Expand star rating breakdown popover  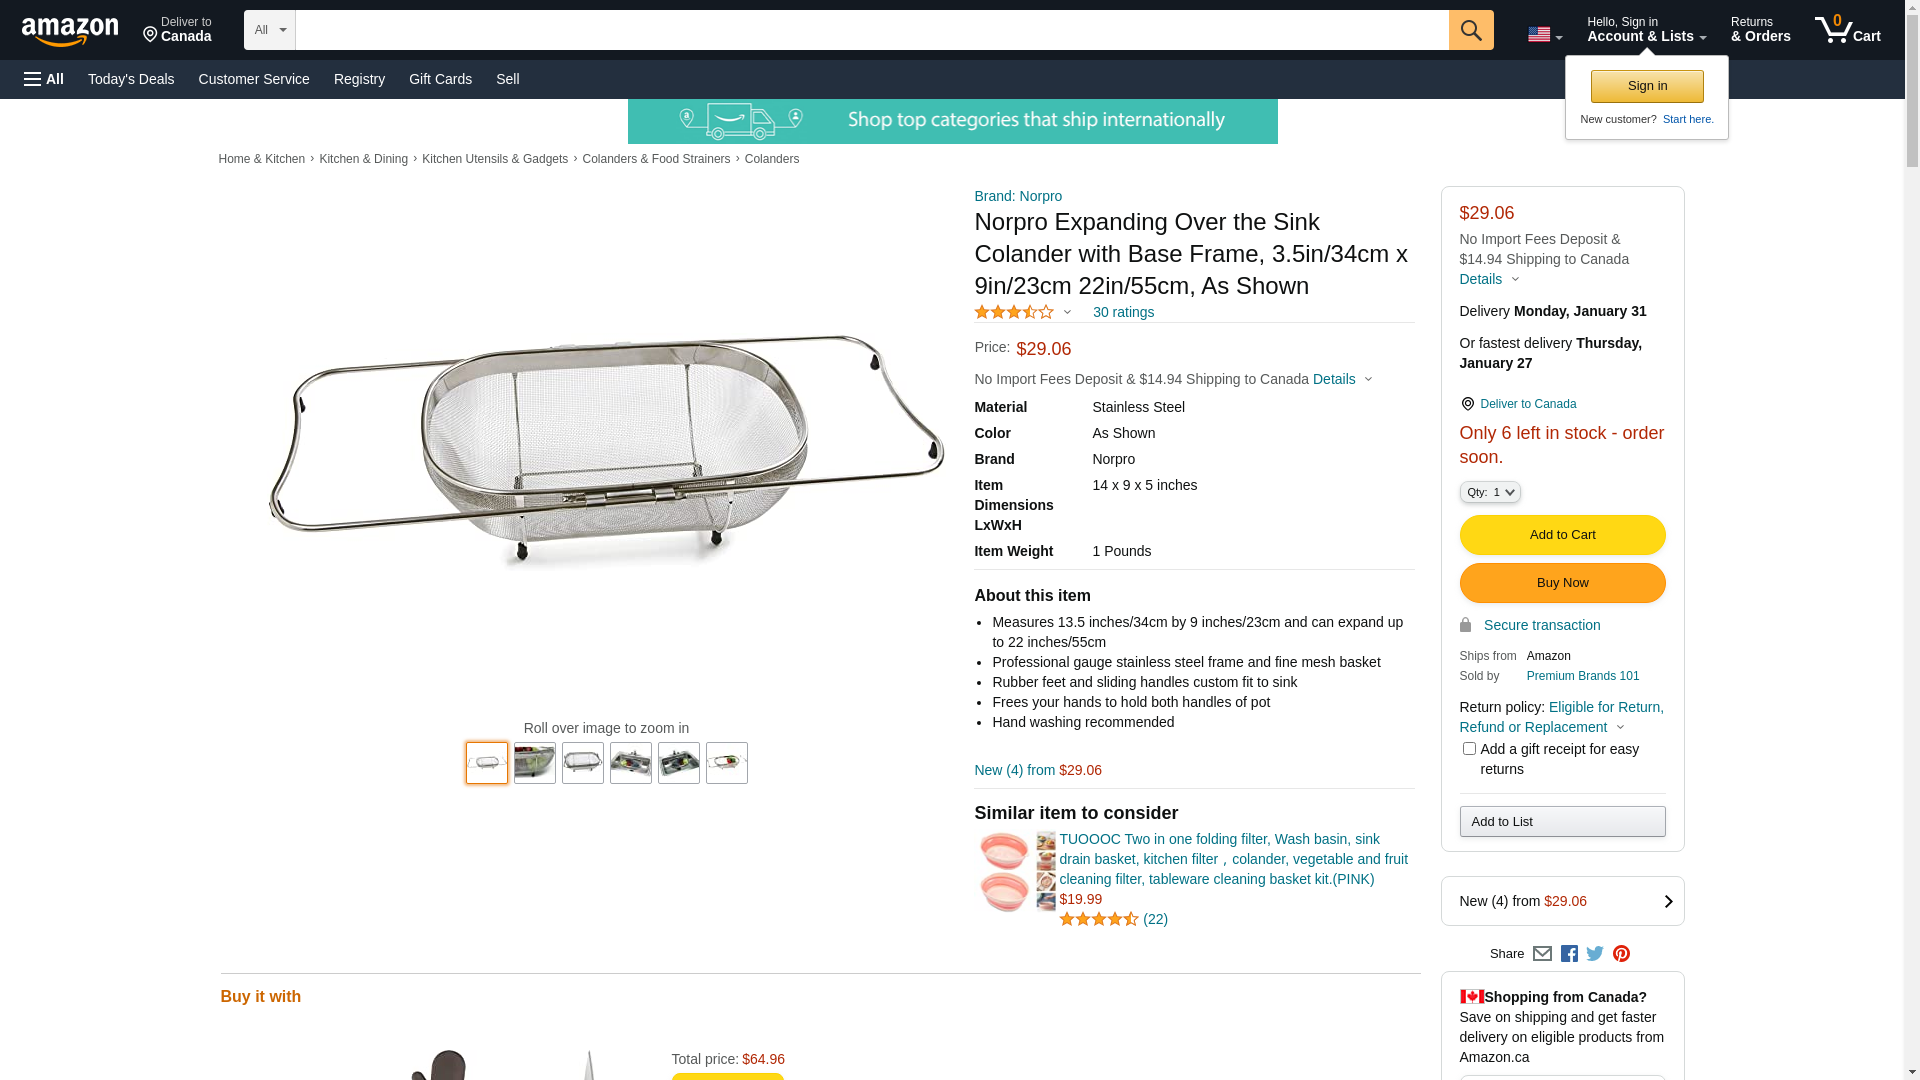1023,312
